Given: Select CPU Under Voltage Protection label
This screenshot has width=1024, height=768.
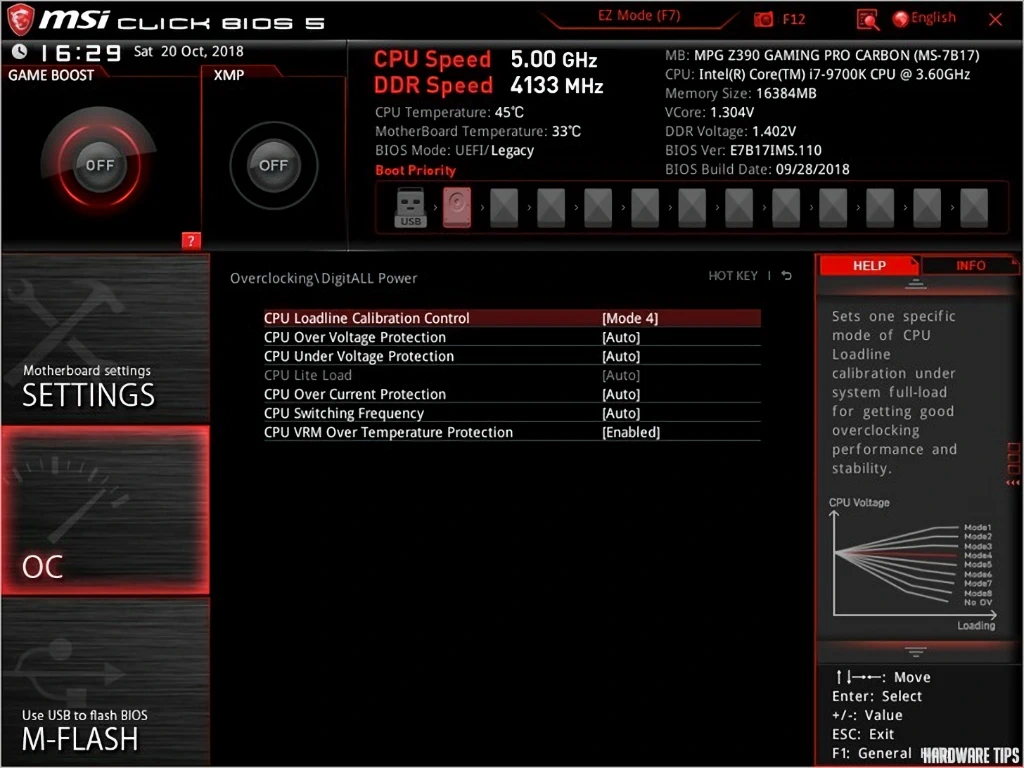Looking at the screenshot, I should [359, 356].
